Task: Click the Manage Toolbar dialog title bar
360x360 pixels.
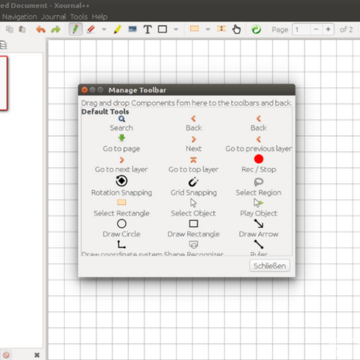Action: pos(187,90)
